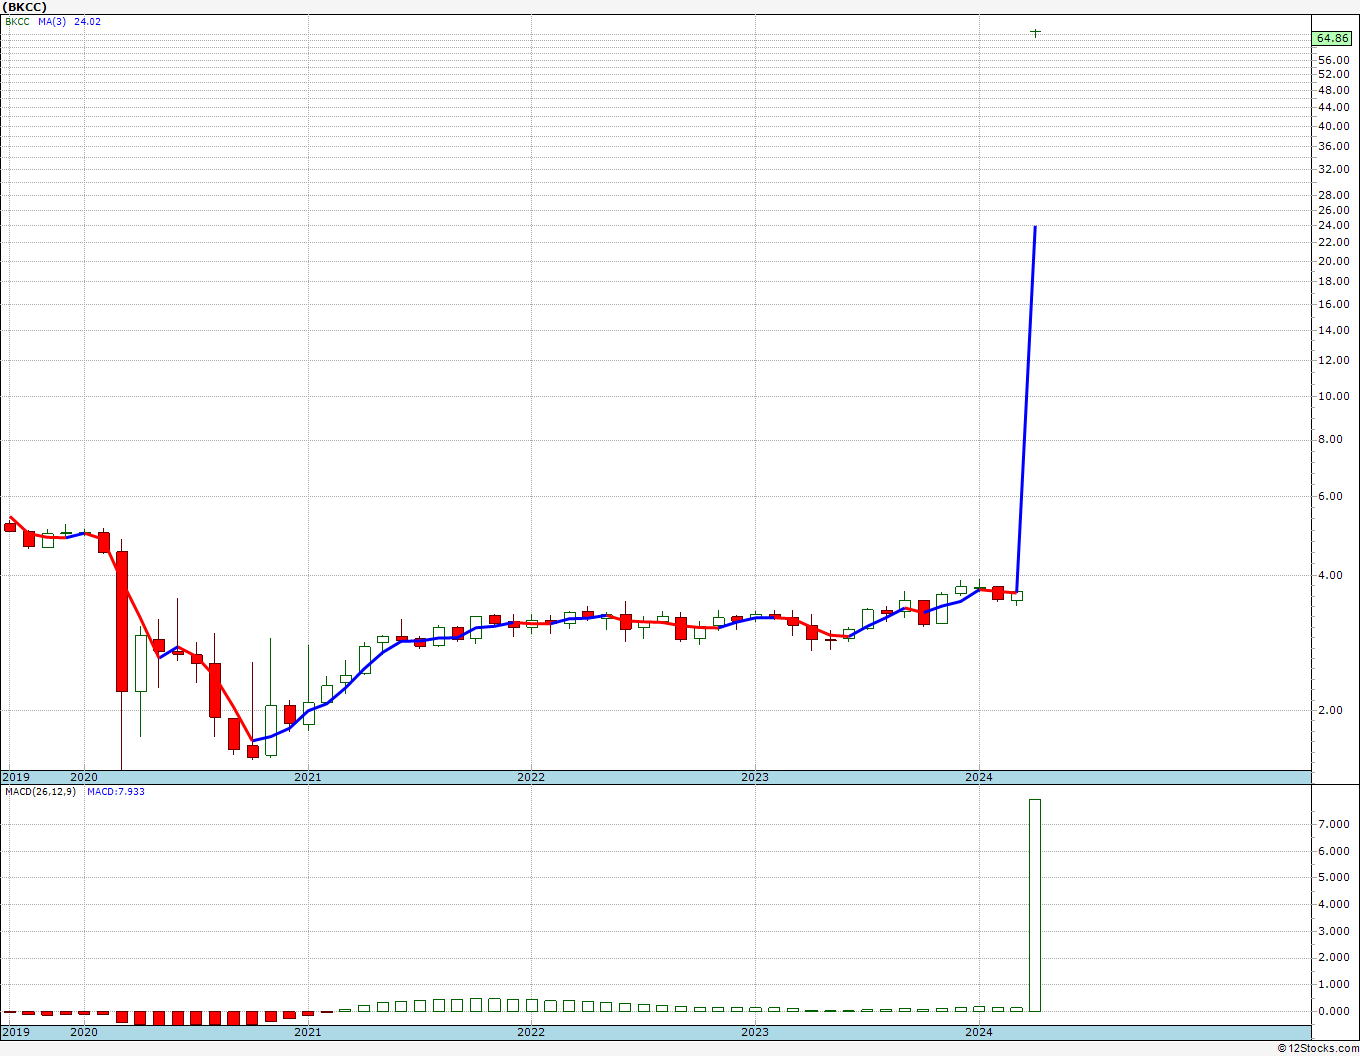Click the 26.00 price axis label
Image resolution: width=1360 pixels, height=1056 pixels.
point(1333,210)
